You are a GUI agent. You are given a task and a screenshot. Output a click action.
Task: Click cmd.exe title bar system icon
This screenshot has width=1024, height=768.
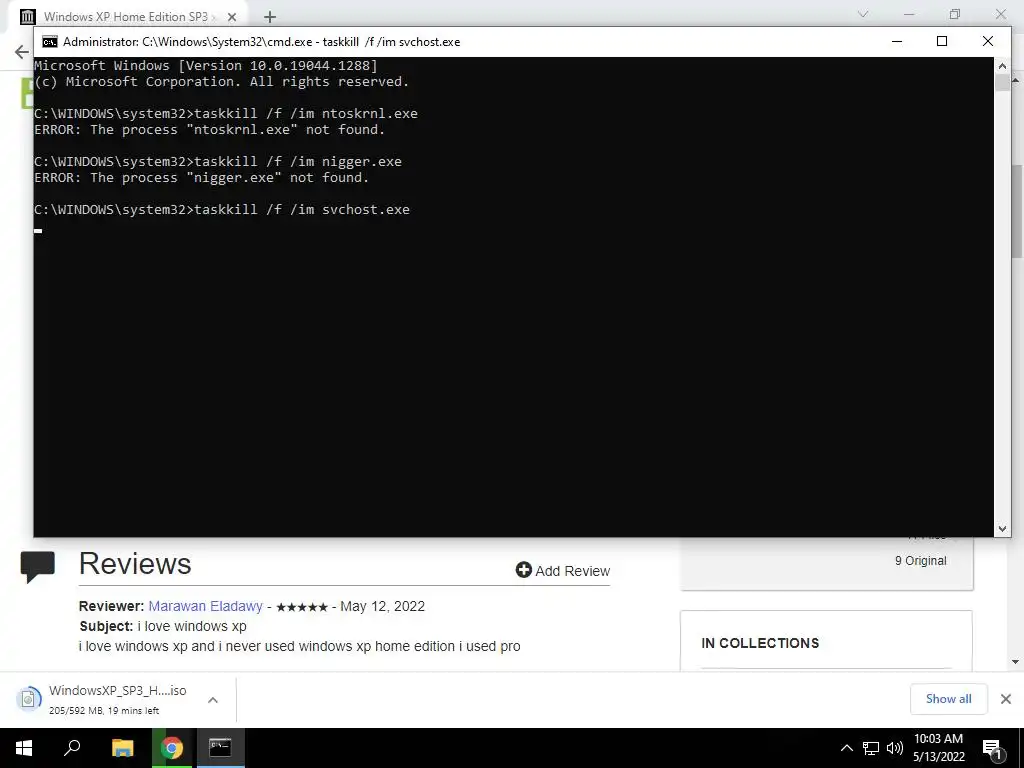tap(50, 42)
